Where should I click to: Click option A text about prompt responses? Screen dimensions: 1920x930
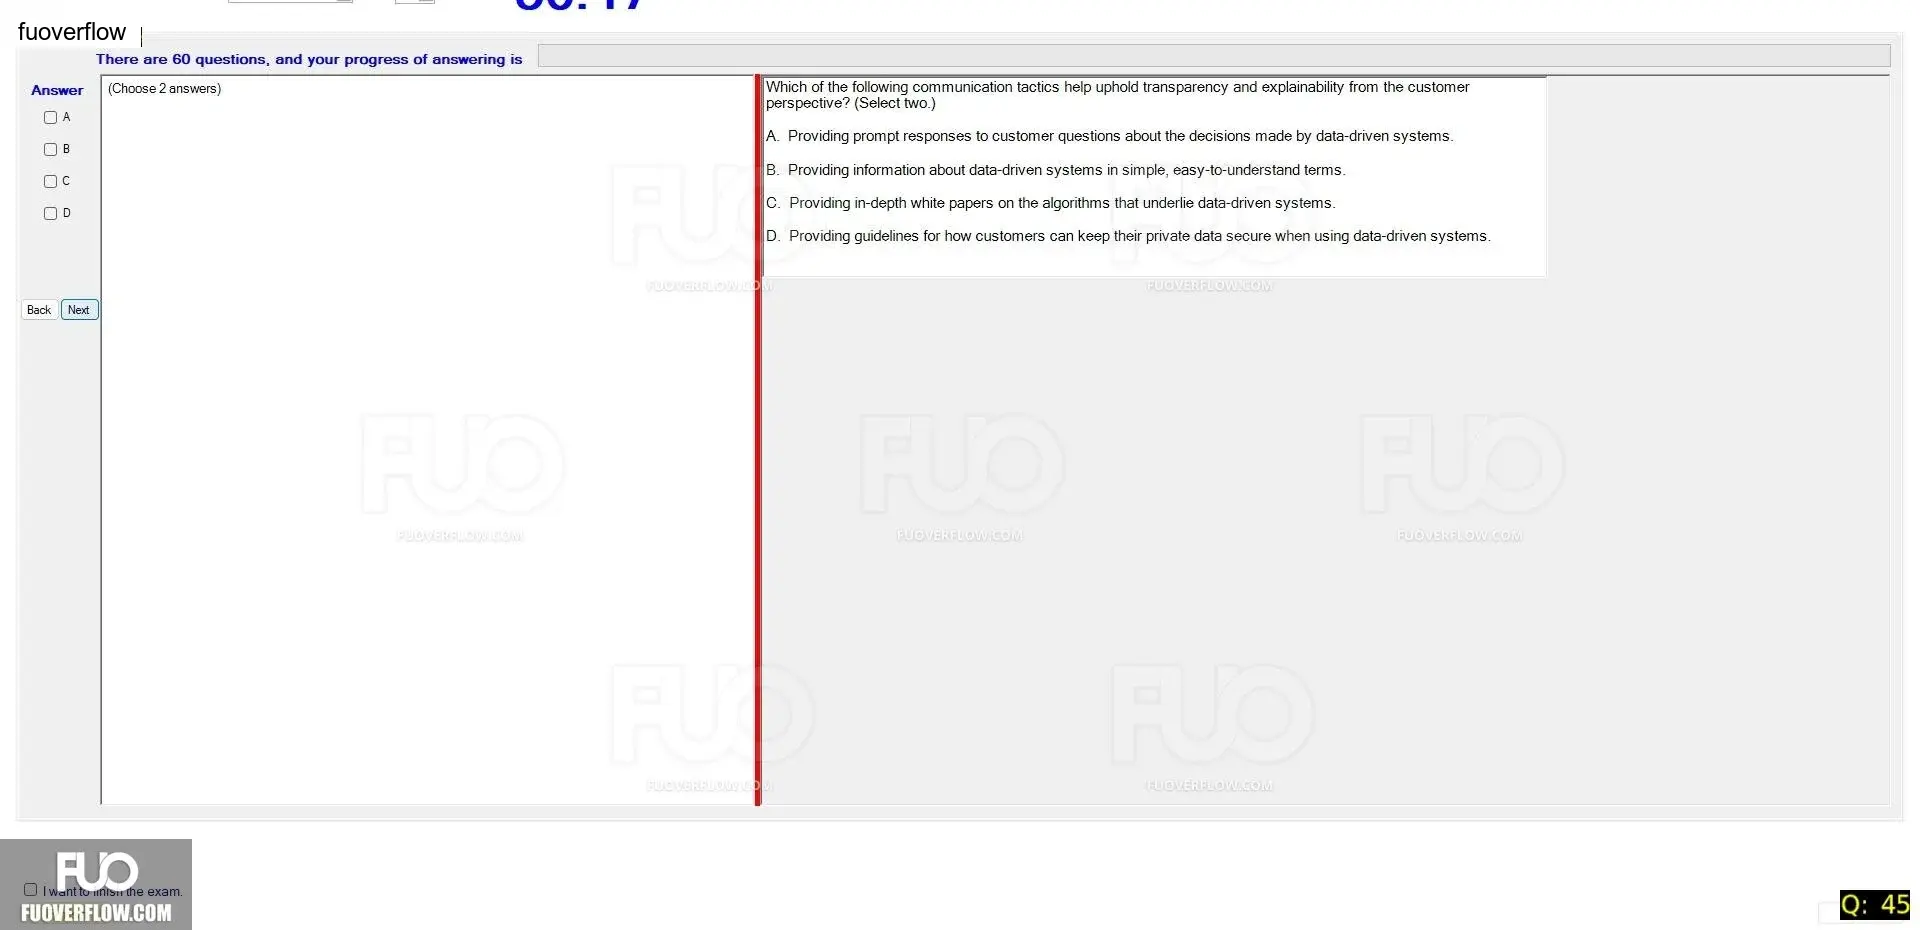click(1109, 136)
